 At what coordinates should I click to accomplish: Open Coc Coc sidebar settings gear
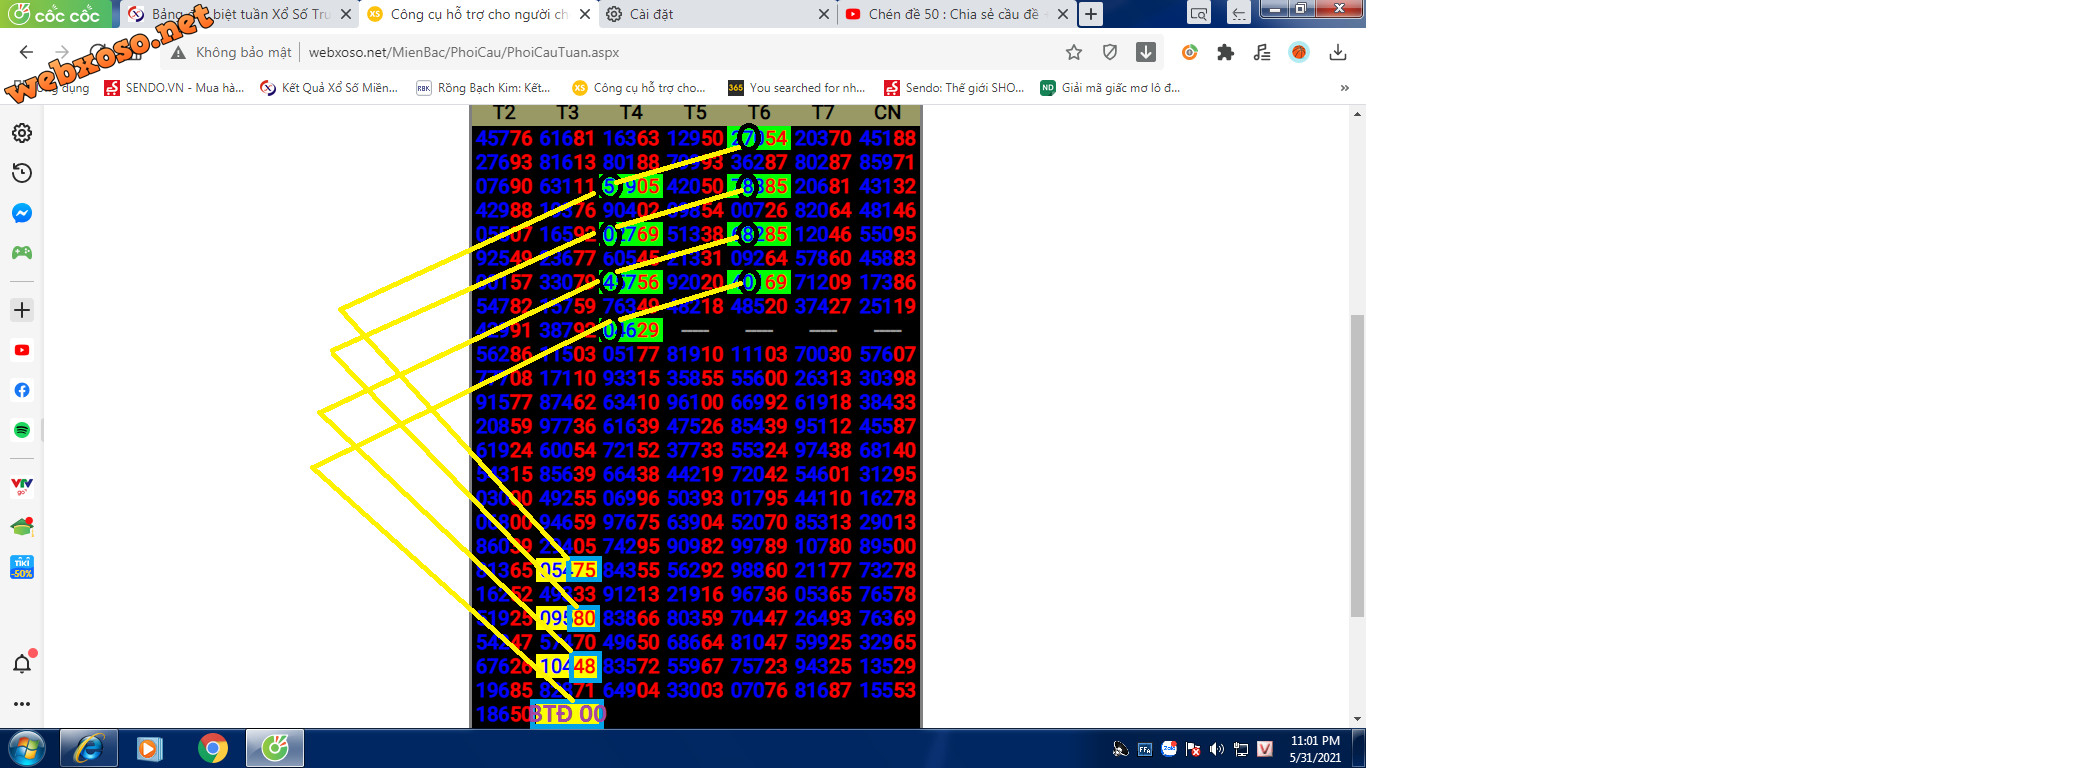click(x=22, y=133)
